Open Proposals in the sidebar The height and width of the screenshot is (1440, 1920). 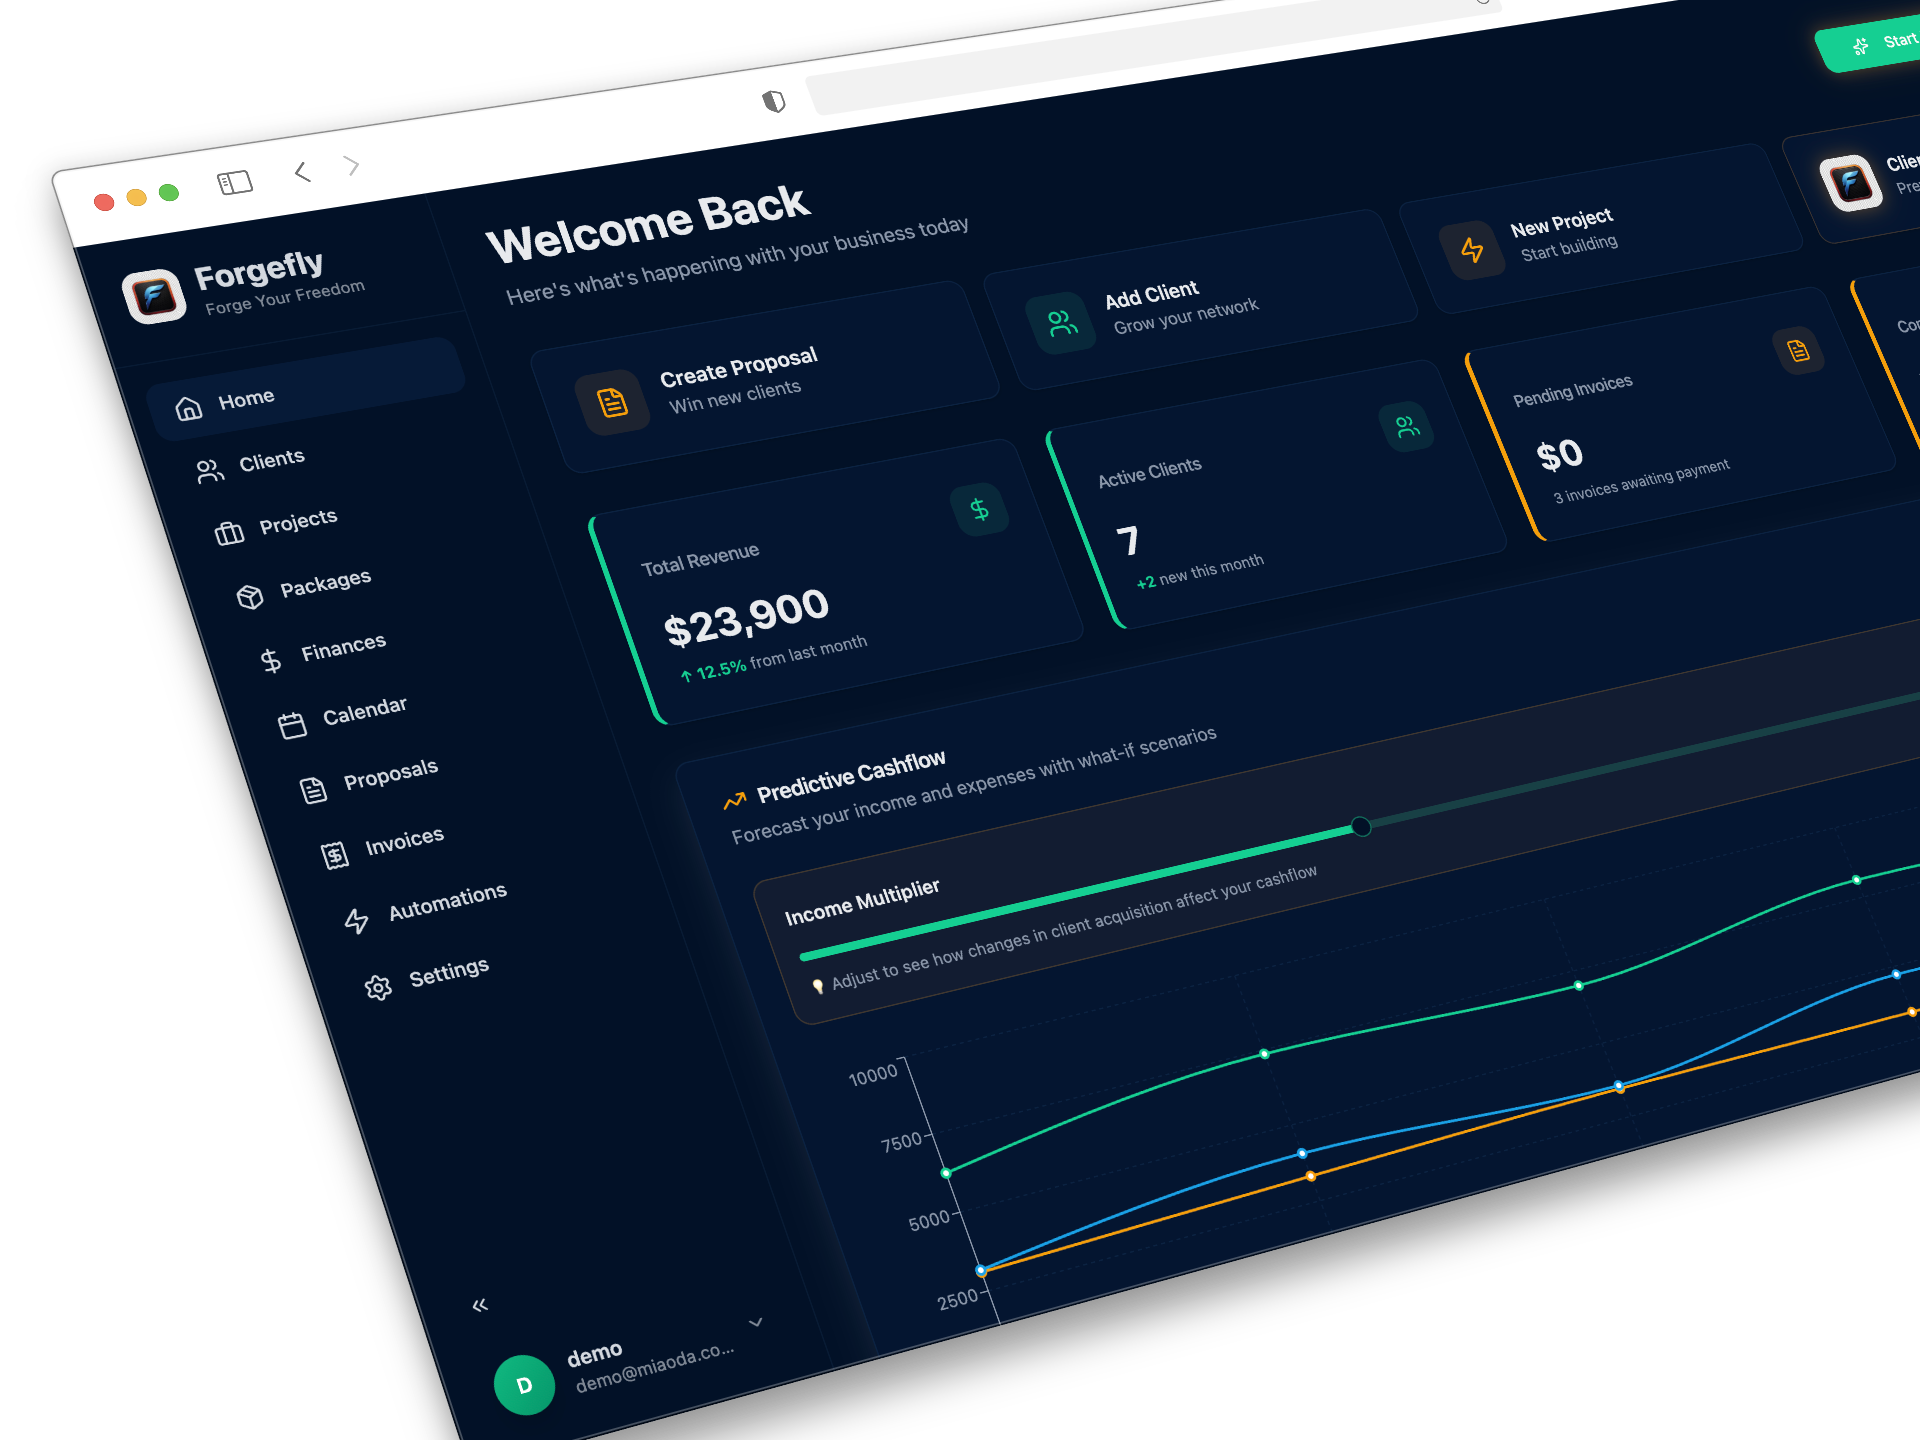coord(390,774)
